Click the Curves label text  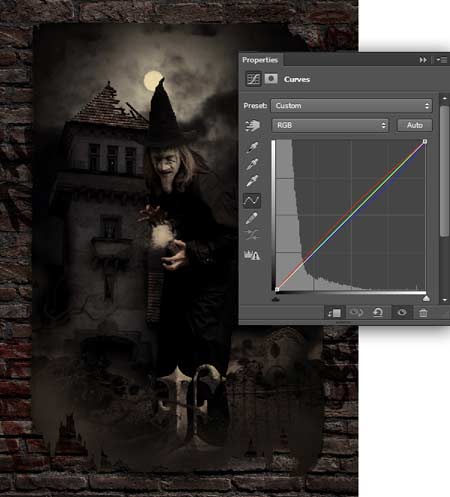[297, 79]
